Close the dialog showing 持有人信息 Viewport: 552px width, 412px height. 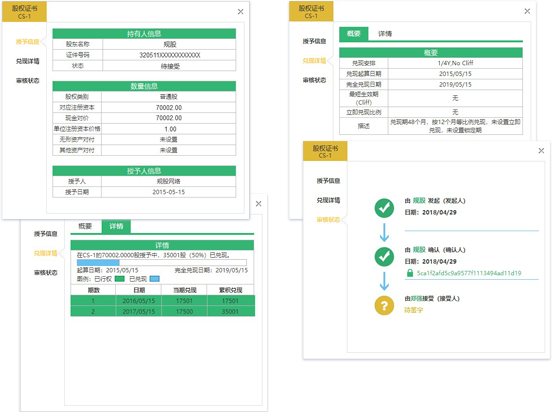point(240,12)
